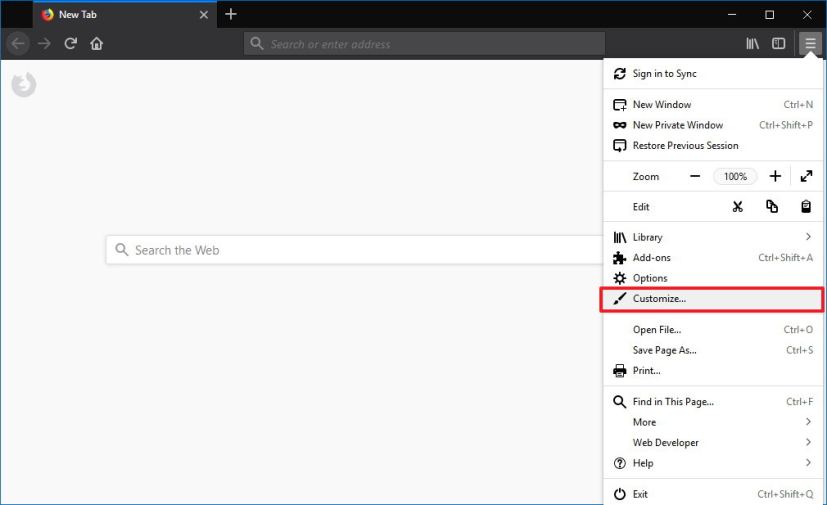
Task: Choose Sign in to Sync
Action: 713,74
